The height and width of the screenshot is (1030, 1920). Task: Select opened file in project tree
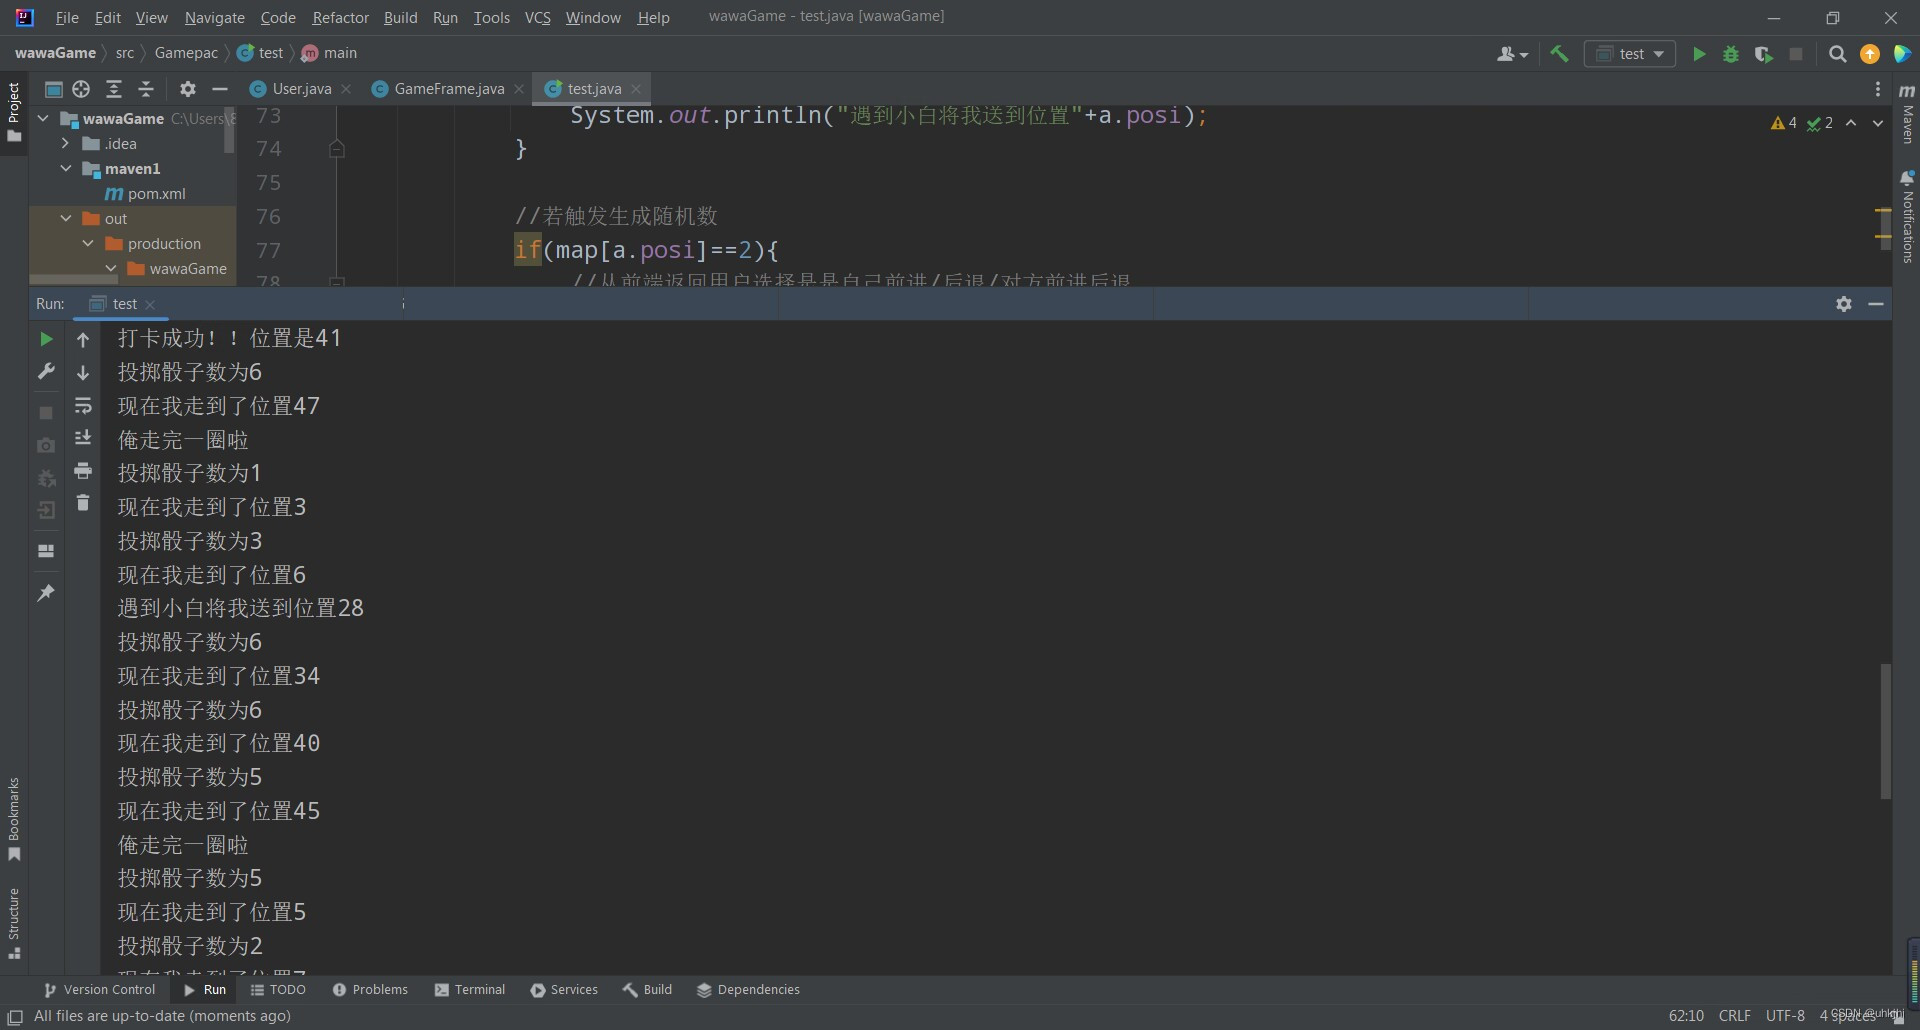point(82,89)
